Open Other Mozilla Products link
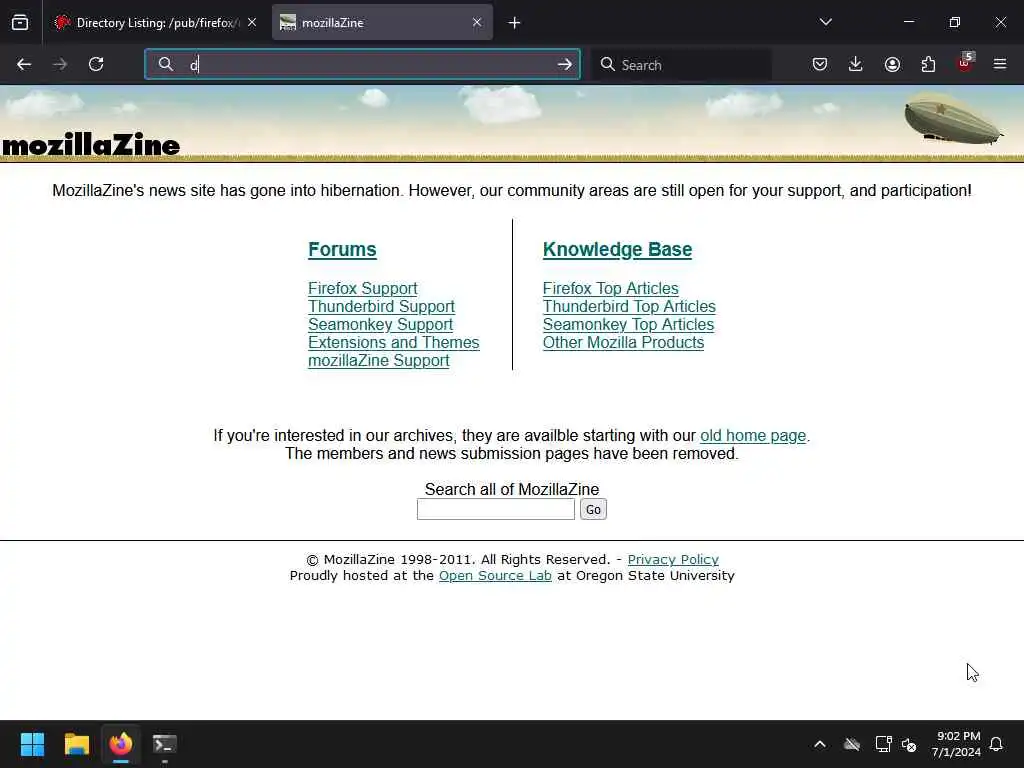The height and width of the screenshot is (768, 1024). [623, 342]
